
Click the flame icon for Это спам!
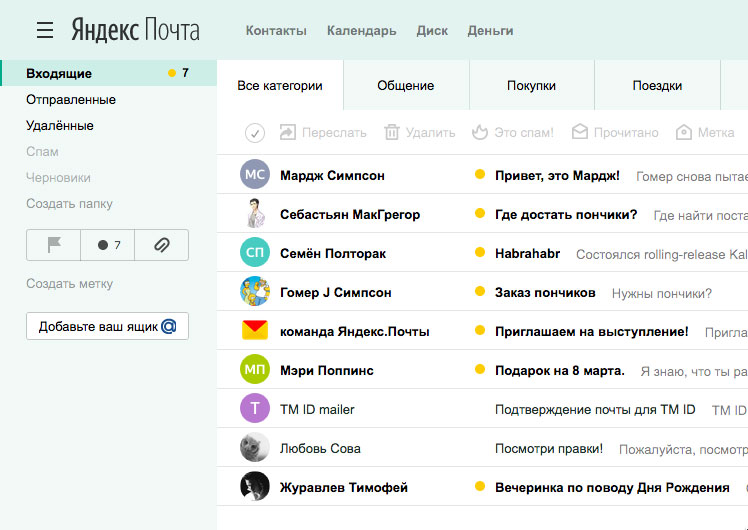[x=480, y=132]
